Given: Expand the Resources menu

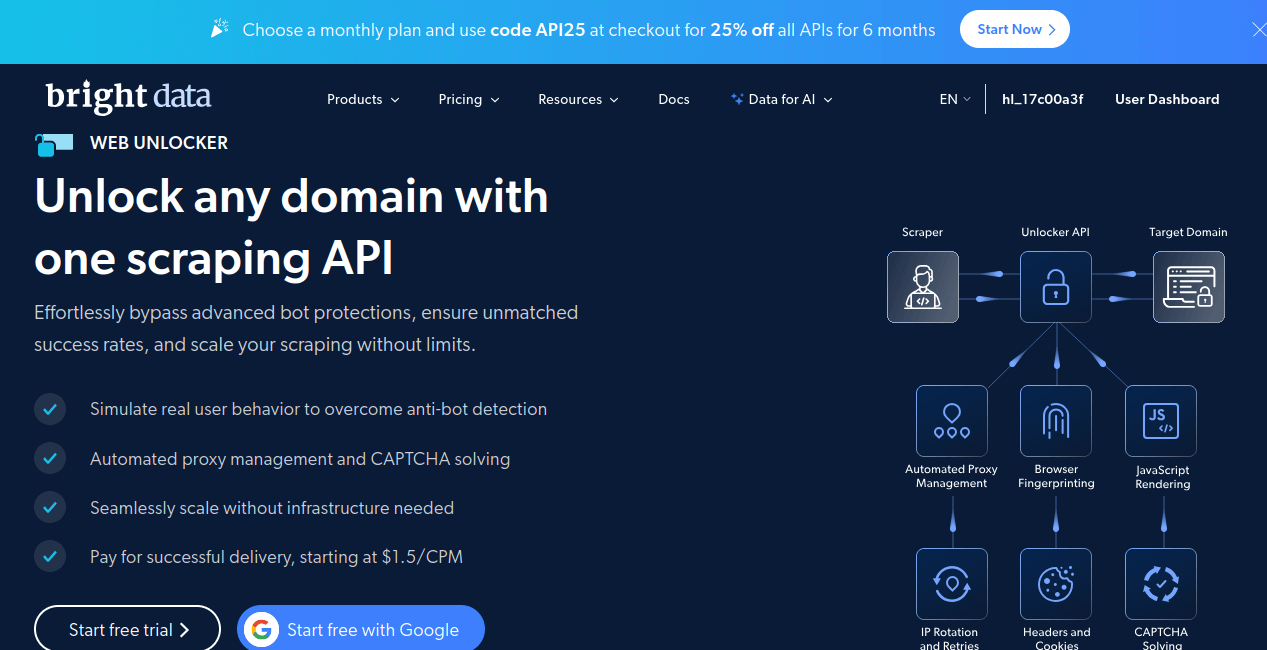Looking at the screenshot, I should pos(578,99).
